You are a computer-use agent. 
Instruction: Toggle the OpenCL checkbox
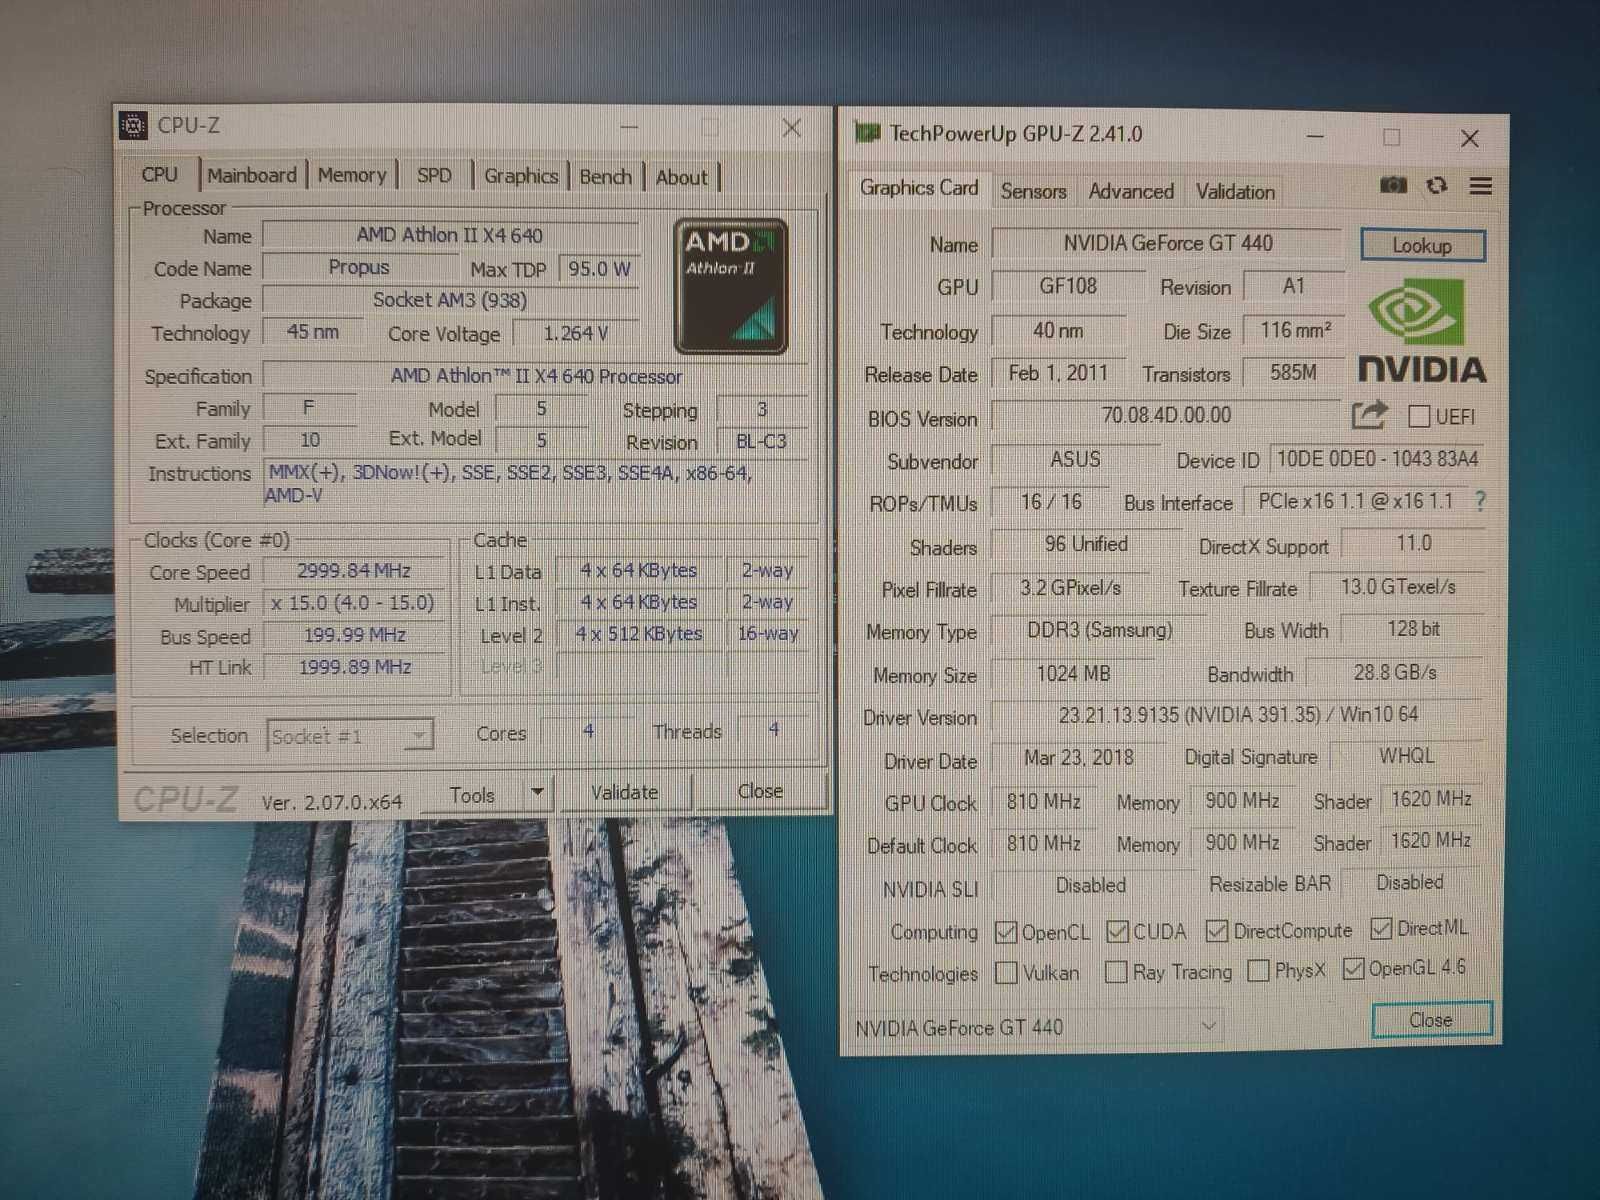[x=1006, y=932]
